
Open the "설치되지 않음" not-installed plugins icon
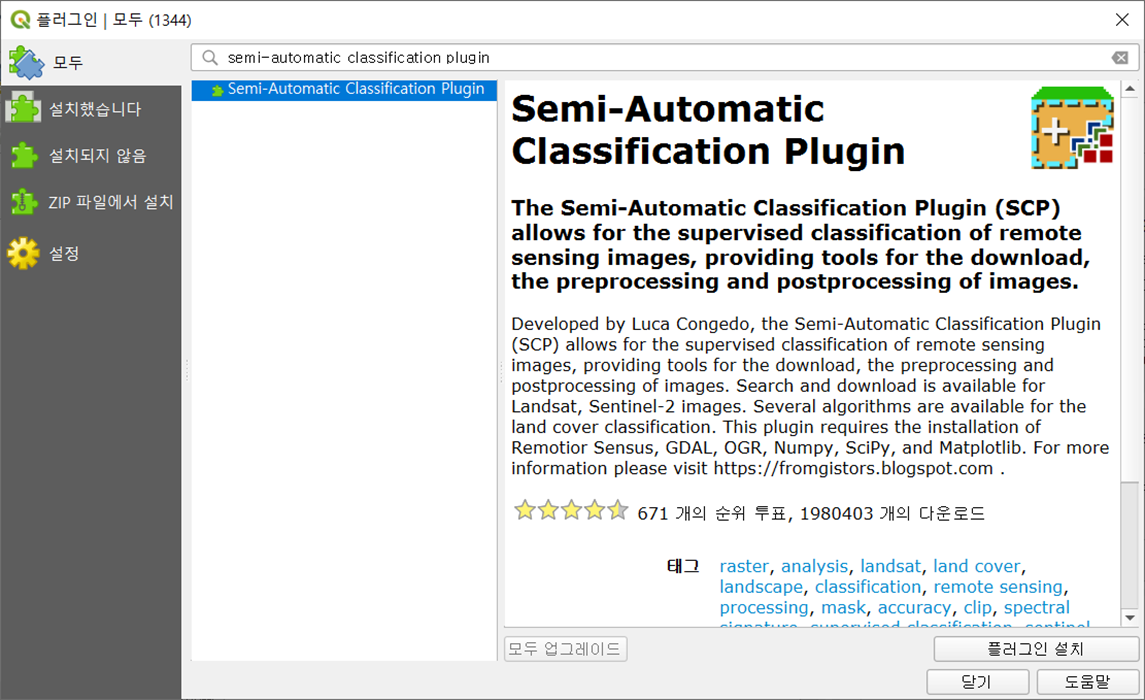22,156
